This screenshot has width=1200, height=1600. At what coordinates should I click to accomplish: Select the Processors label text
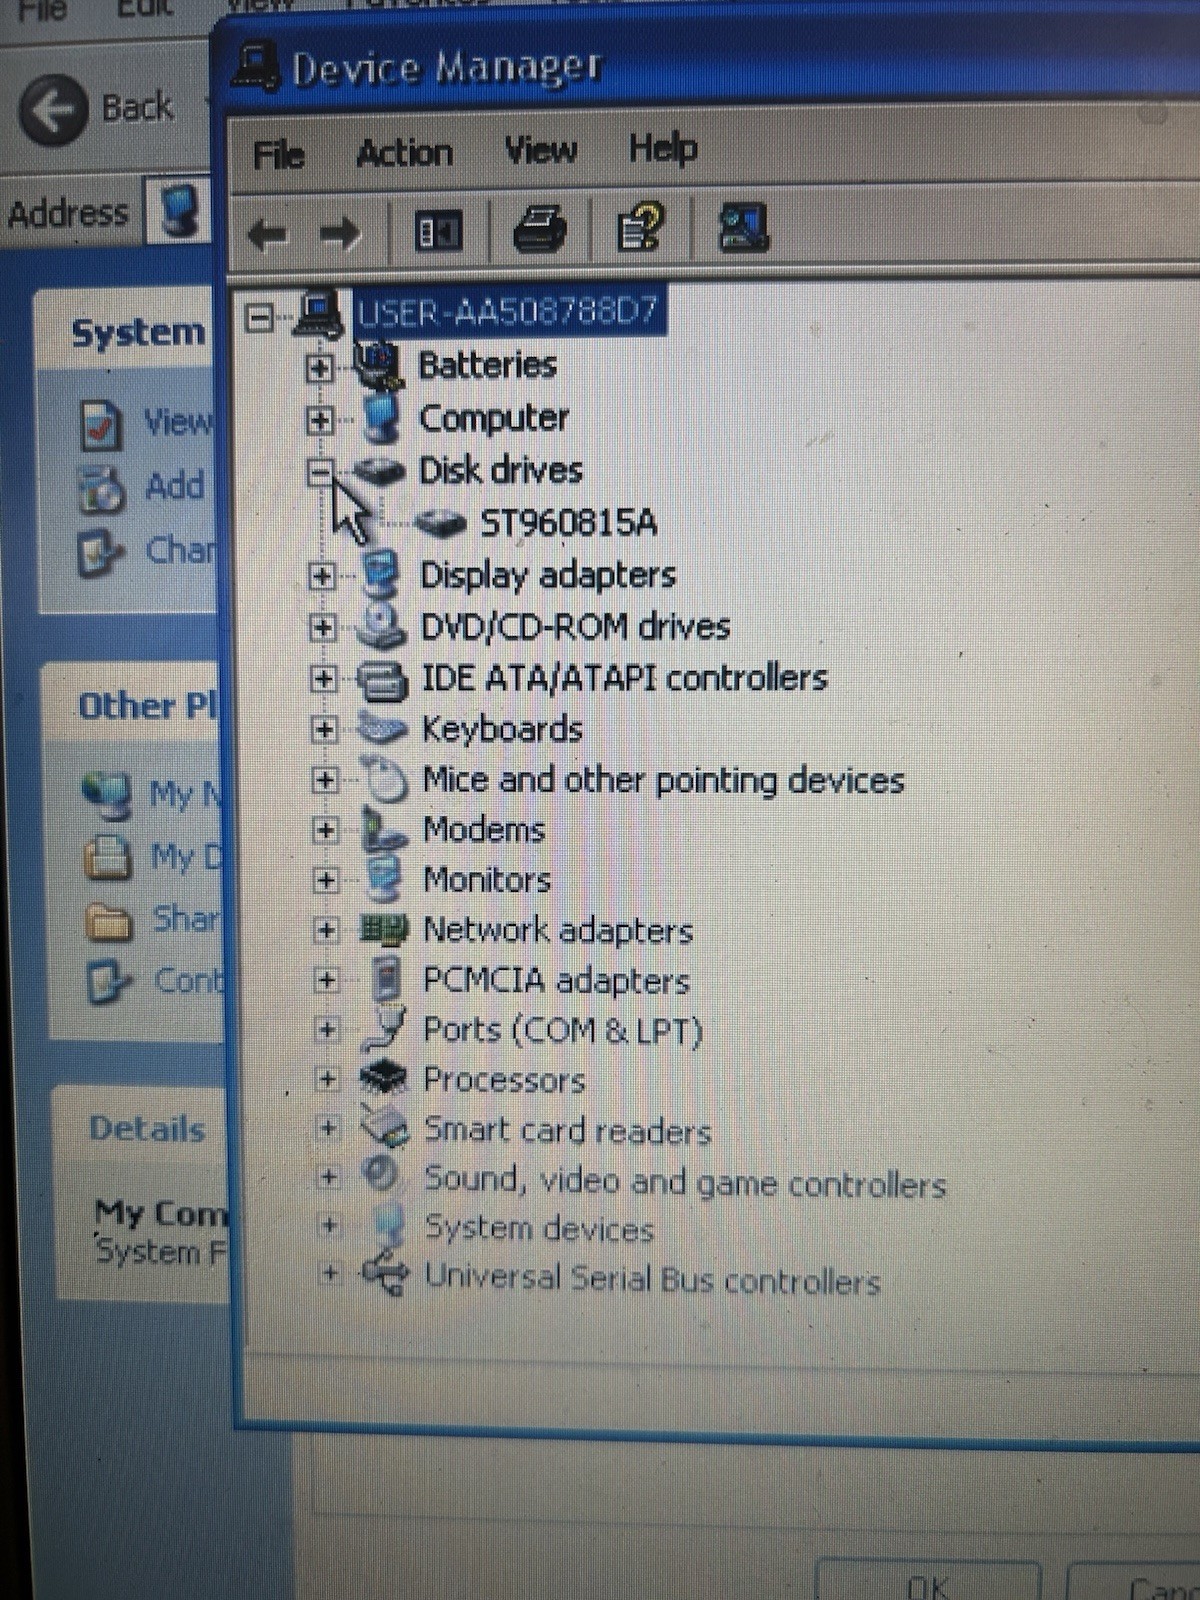click(x=504, y=1080)
